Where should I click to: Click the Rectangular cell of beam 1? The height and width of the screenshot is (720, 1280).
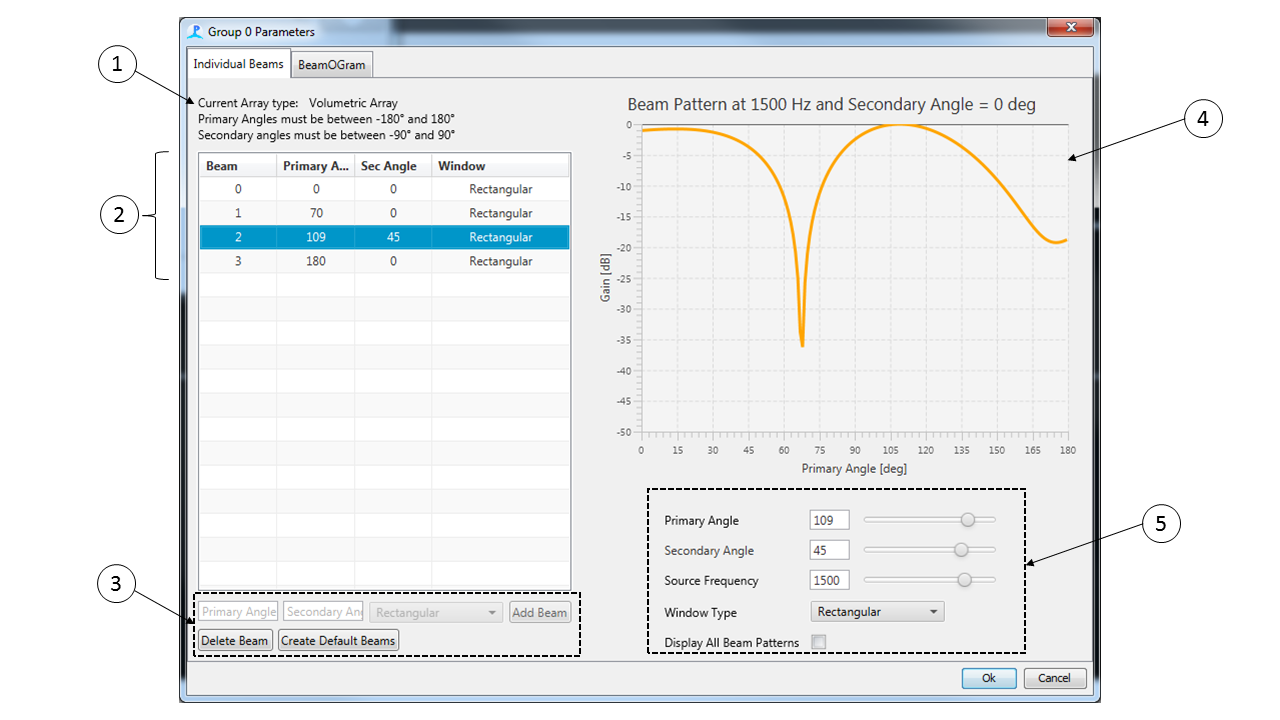tap(500, 213)
